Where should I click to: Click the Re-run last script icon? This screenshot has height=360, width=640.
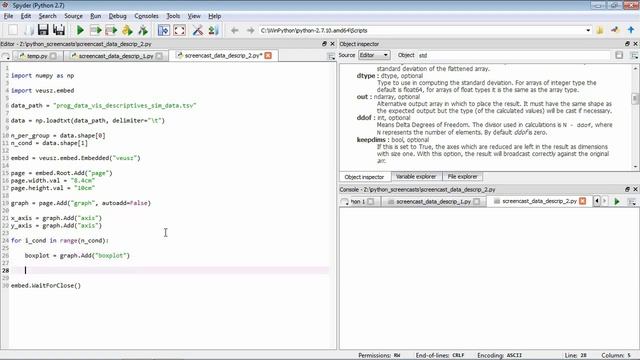[143, 30]
